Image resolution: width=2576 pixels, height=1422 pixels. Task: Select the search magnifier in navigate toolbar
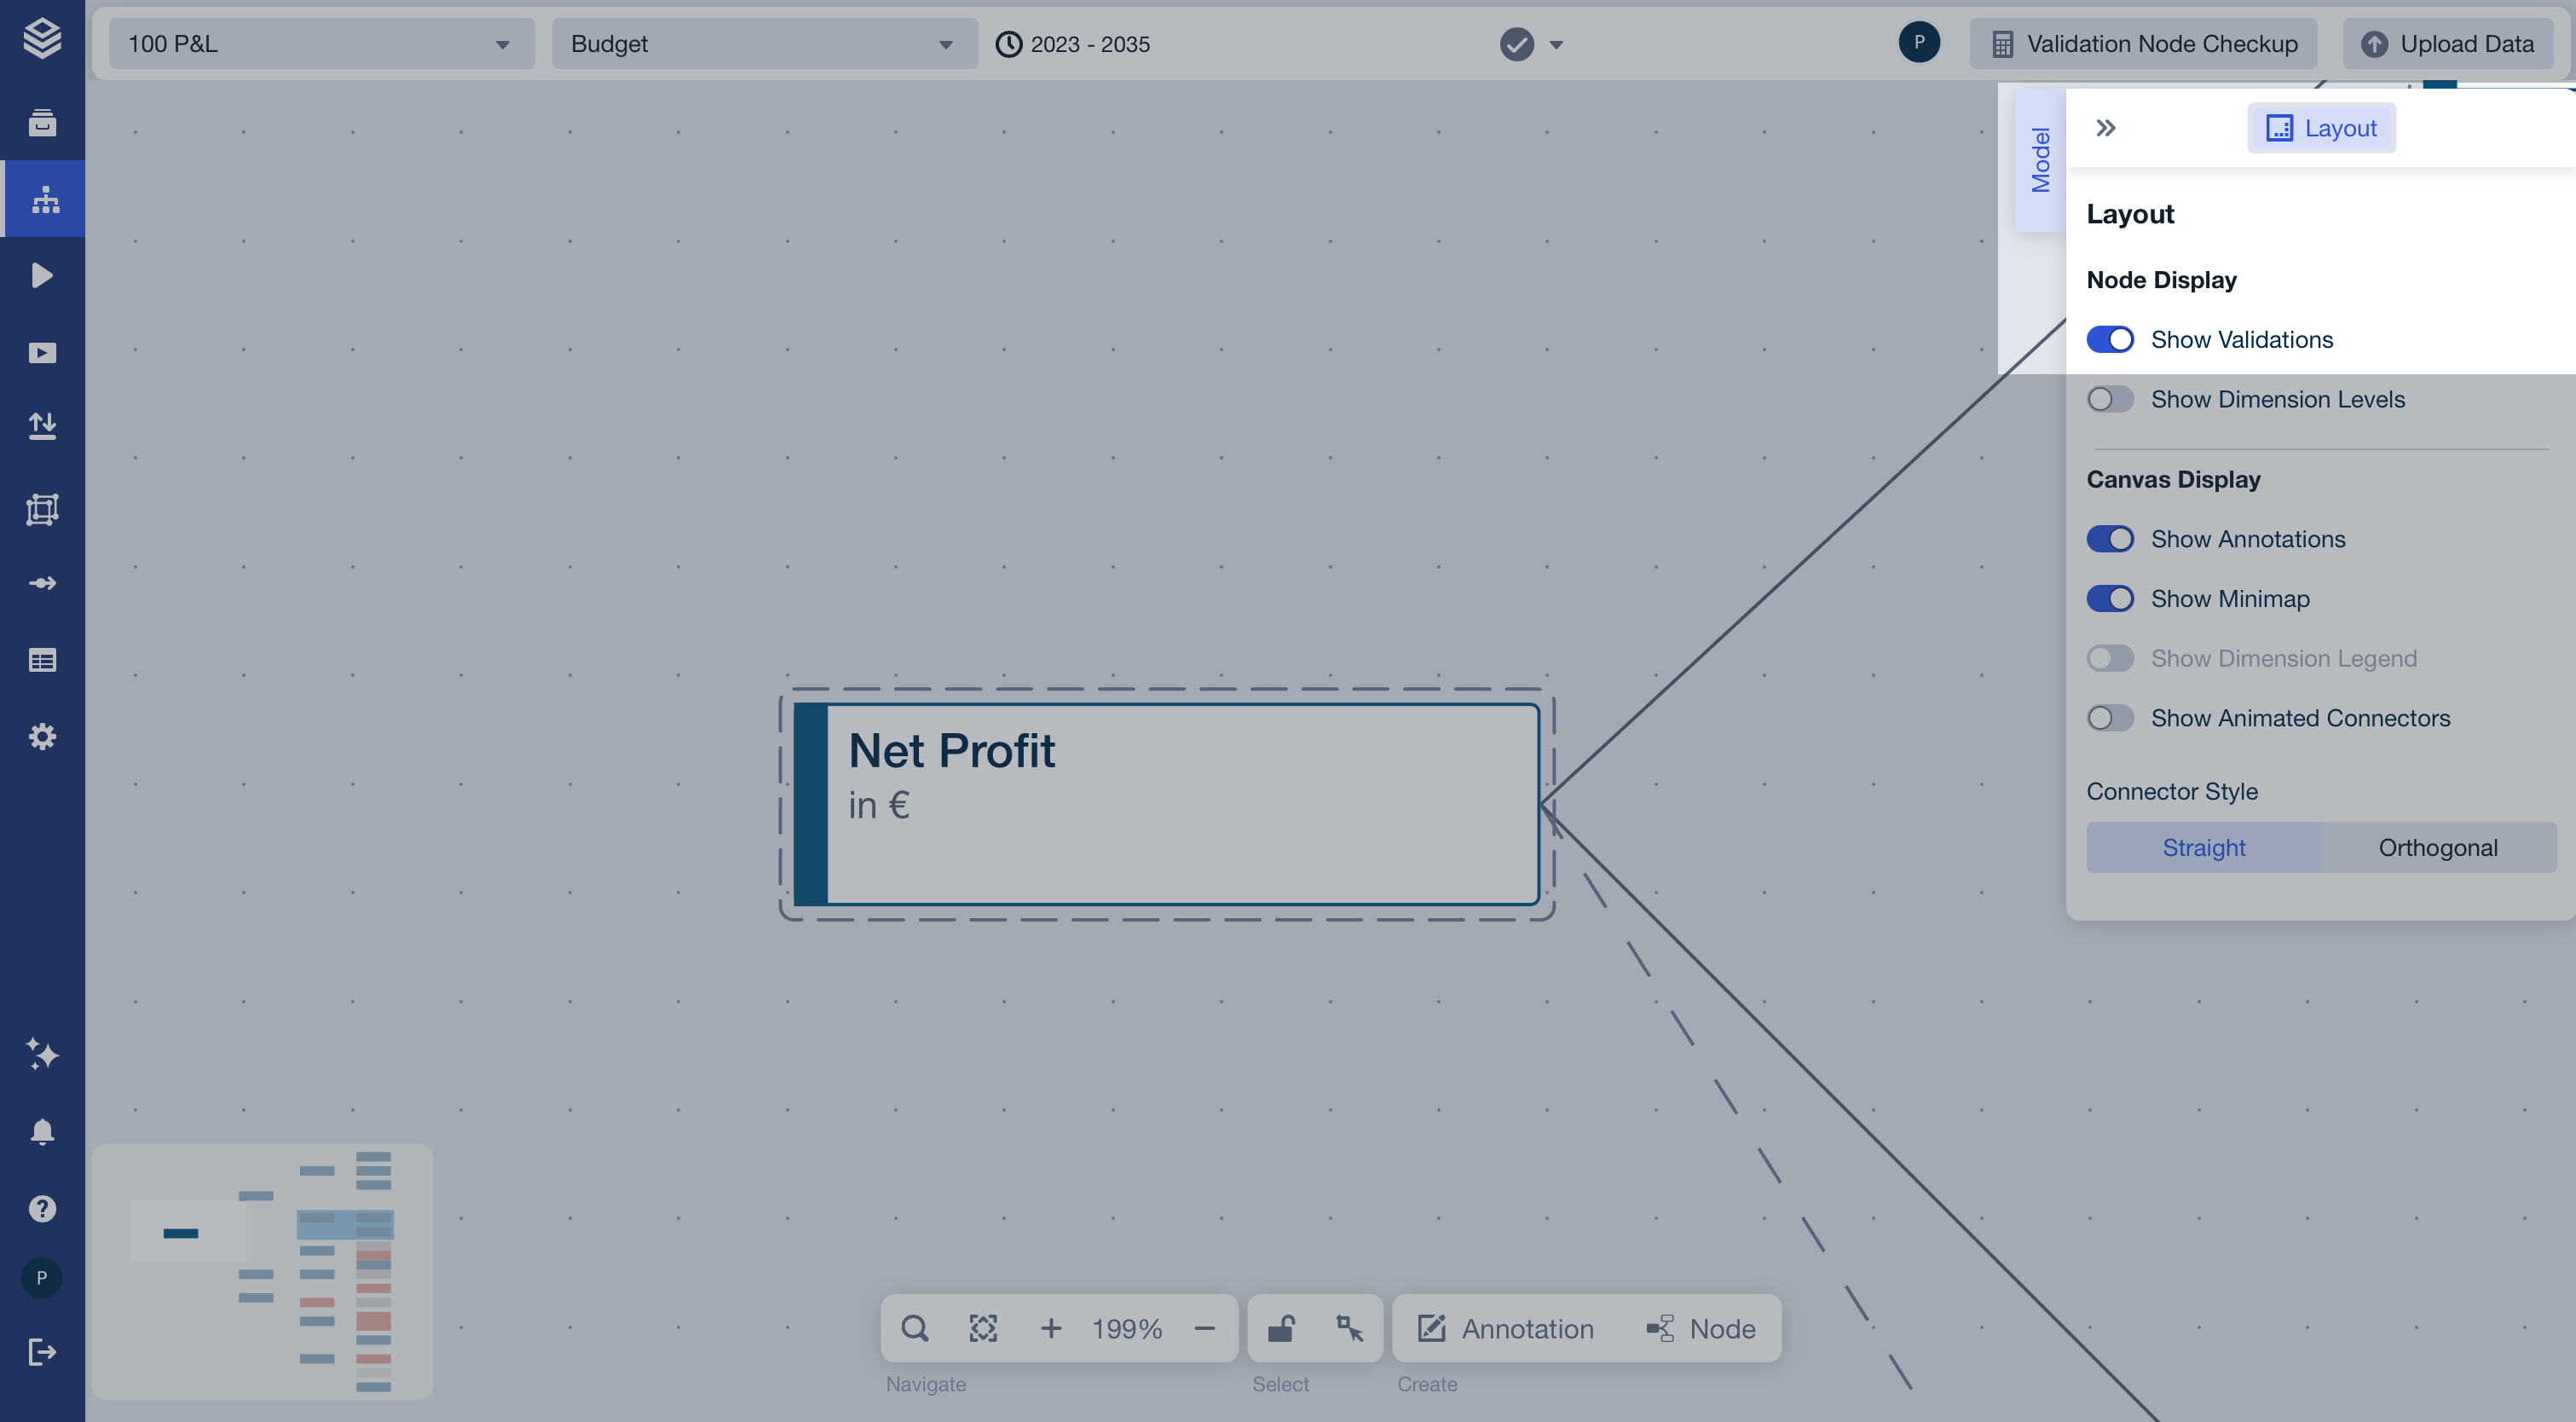[x=914, y=1328]
